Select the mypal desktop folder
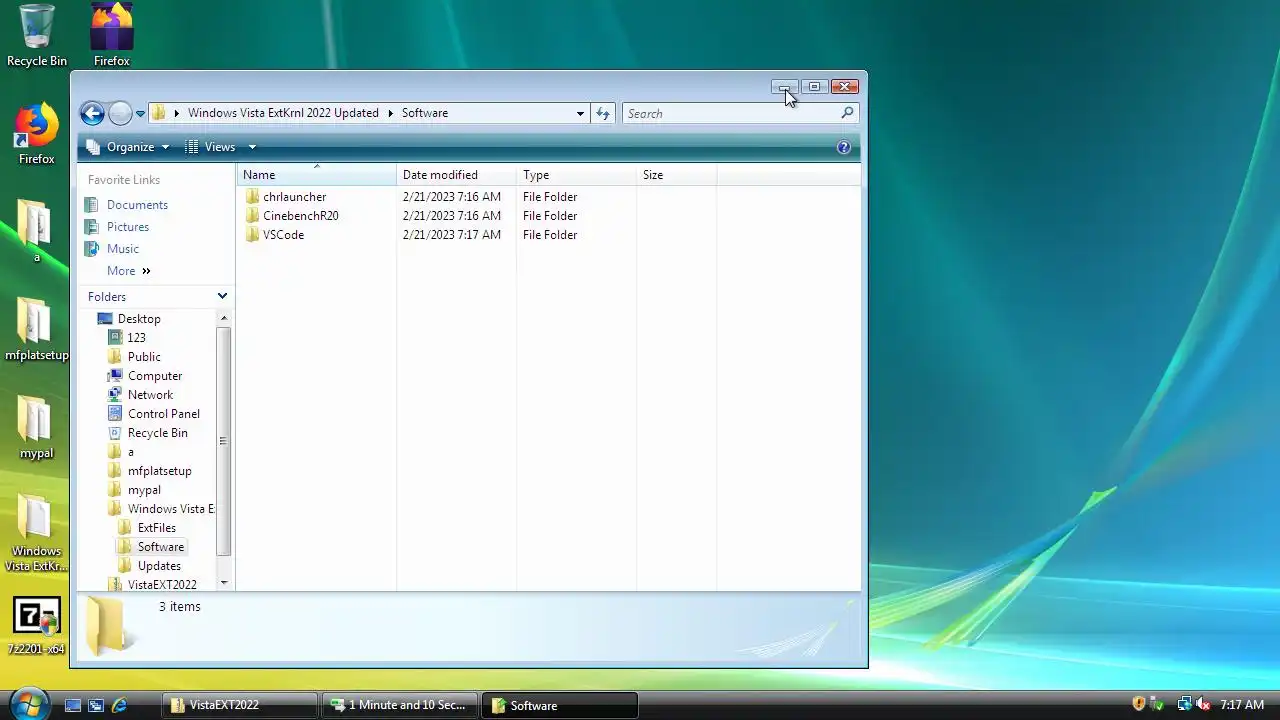Image resolution: width=1280 pixels, height=720 pixels. (37, 427)
